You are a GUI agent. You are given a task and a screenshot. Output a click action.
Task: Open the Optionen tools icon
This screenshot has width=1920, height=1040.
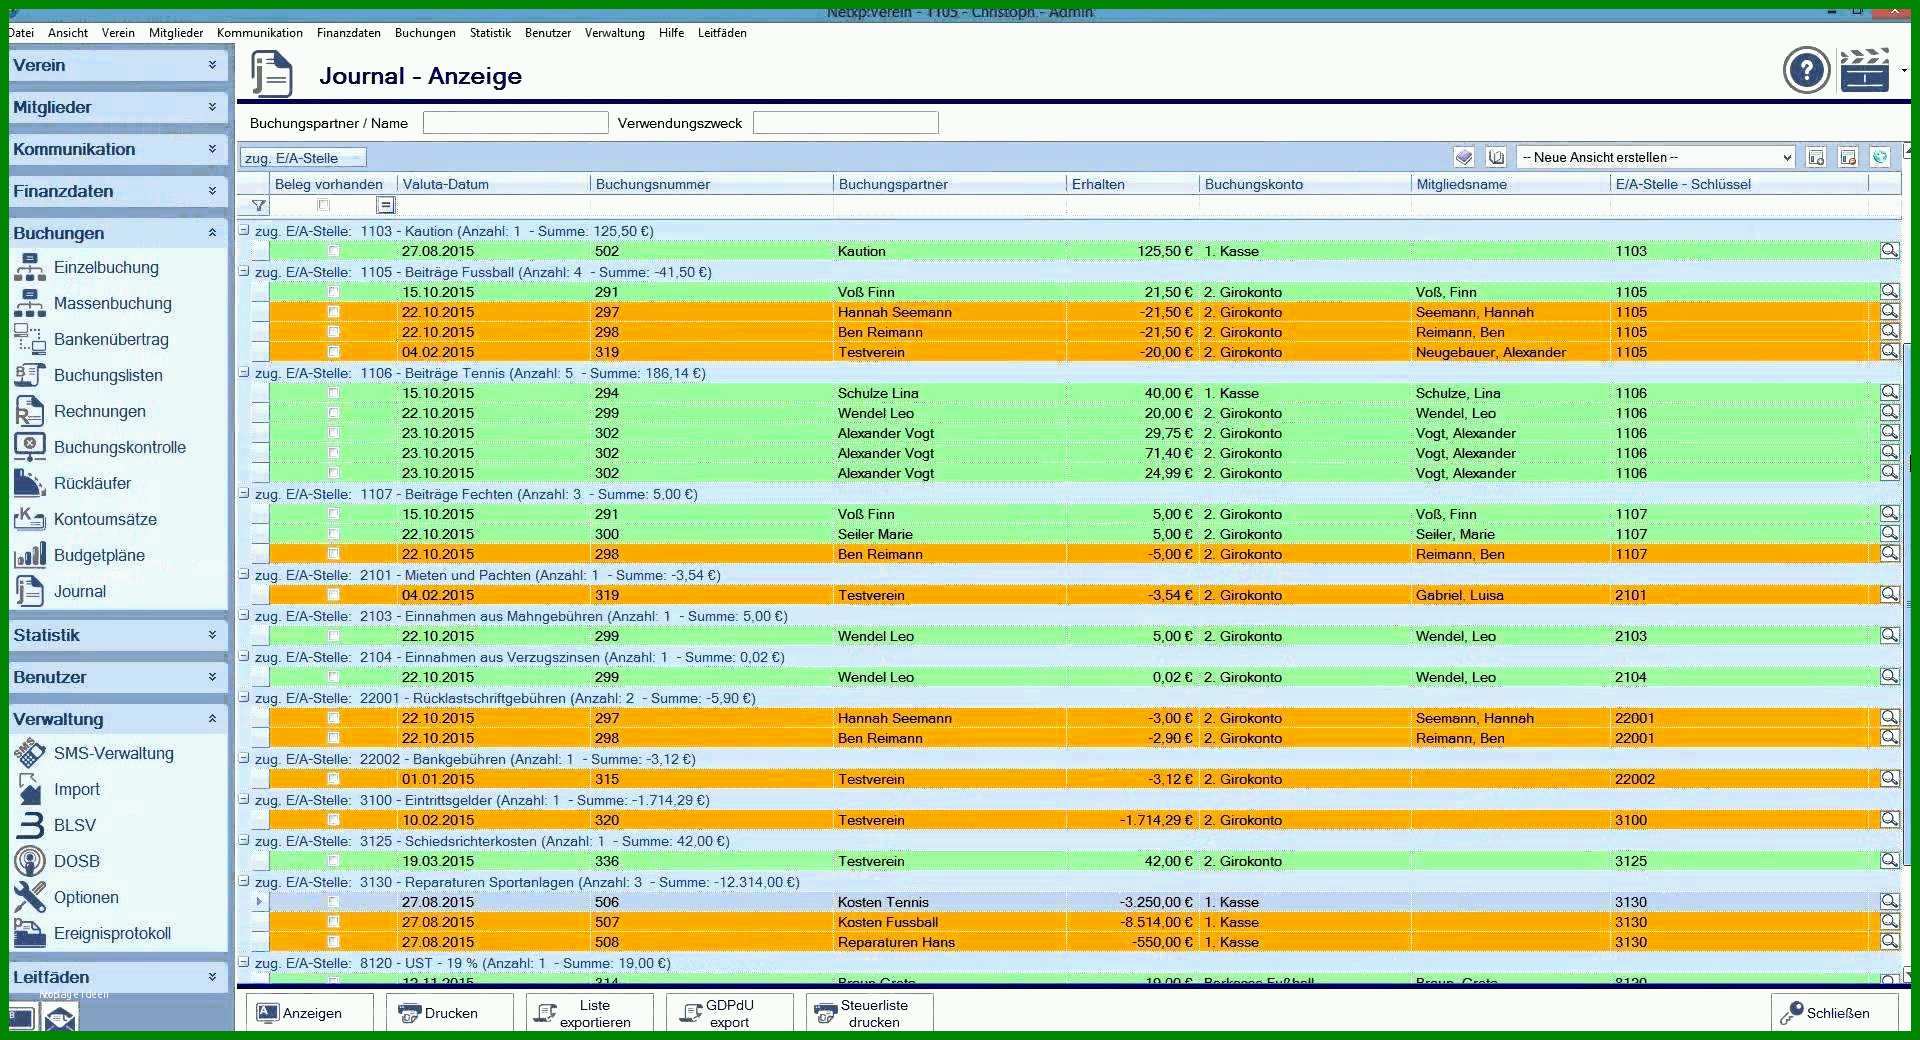click(30, 897)
